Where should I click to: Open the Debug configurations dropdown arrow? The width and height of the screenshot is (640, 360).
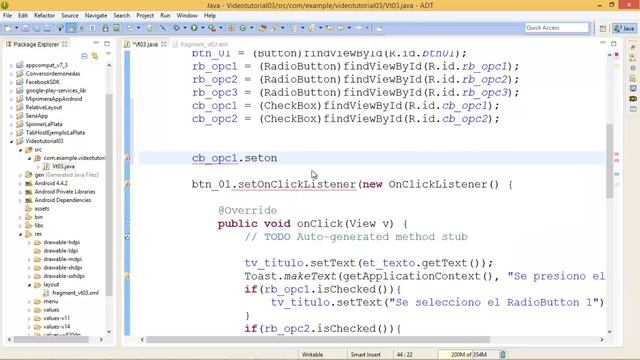185,28
